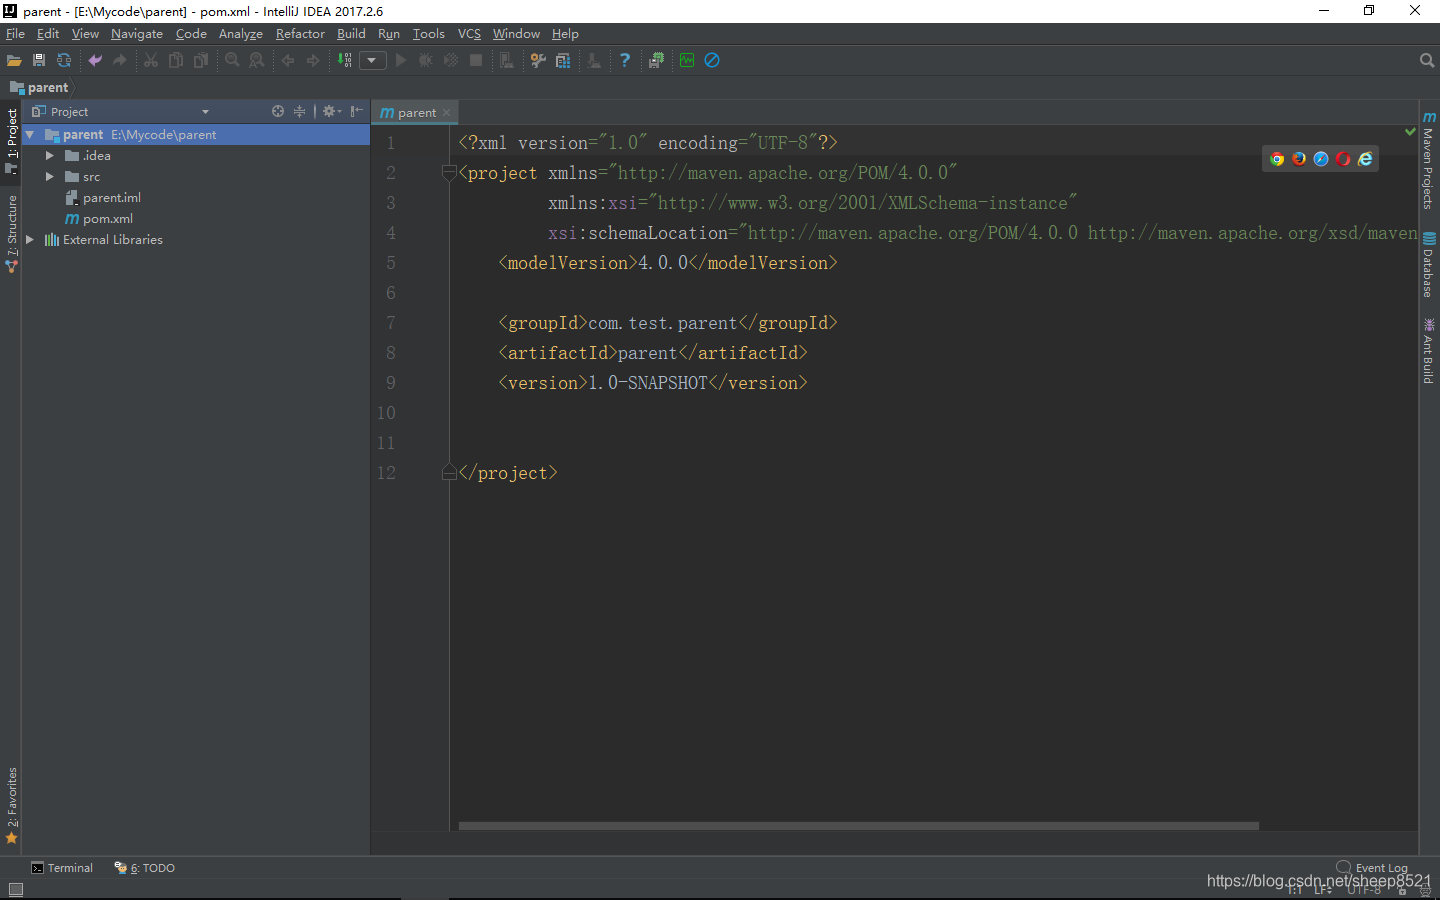Viewport: 1440px width, 900px height.
Task: Open the Terminal tool window
Action: pos(62,868)
